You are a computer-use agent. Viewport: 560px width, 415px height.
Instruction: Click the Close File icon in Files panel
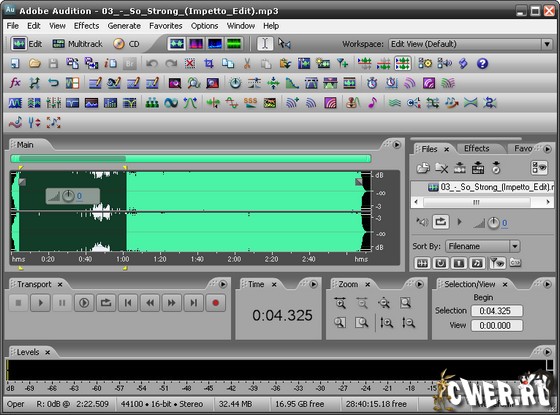click(441, 168)
